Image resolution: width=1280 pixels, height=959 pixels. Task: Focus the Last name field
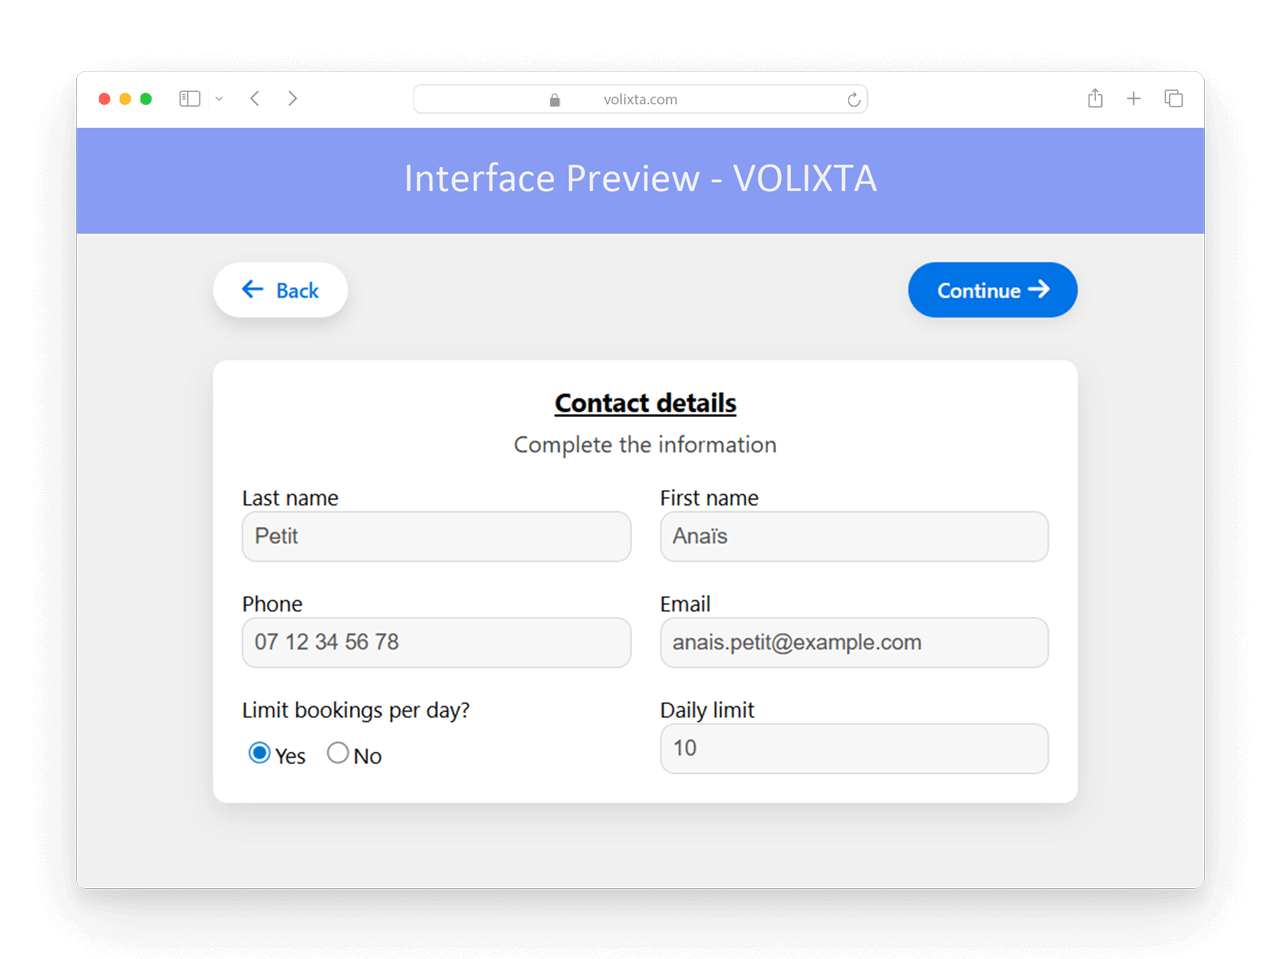(437, 537)
